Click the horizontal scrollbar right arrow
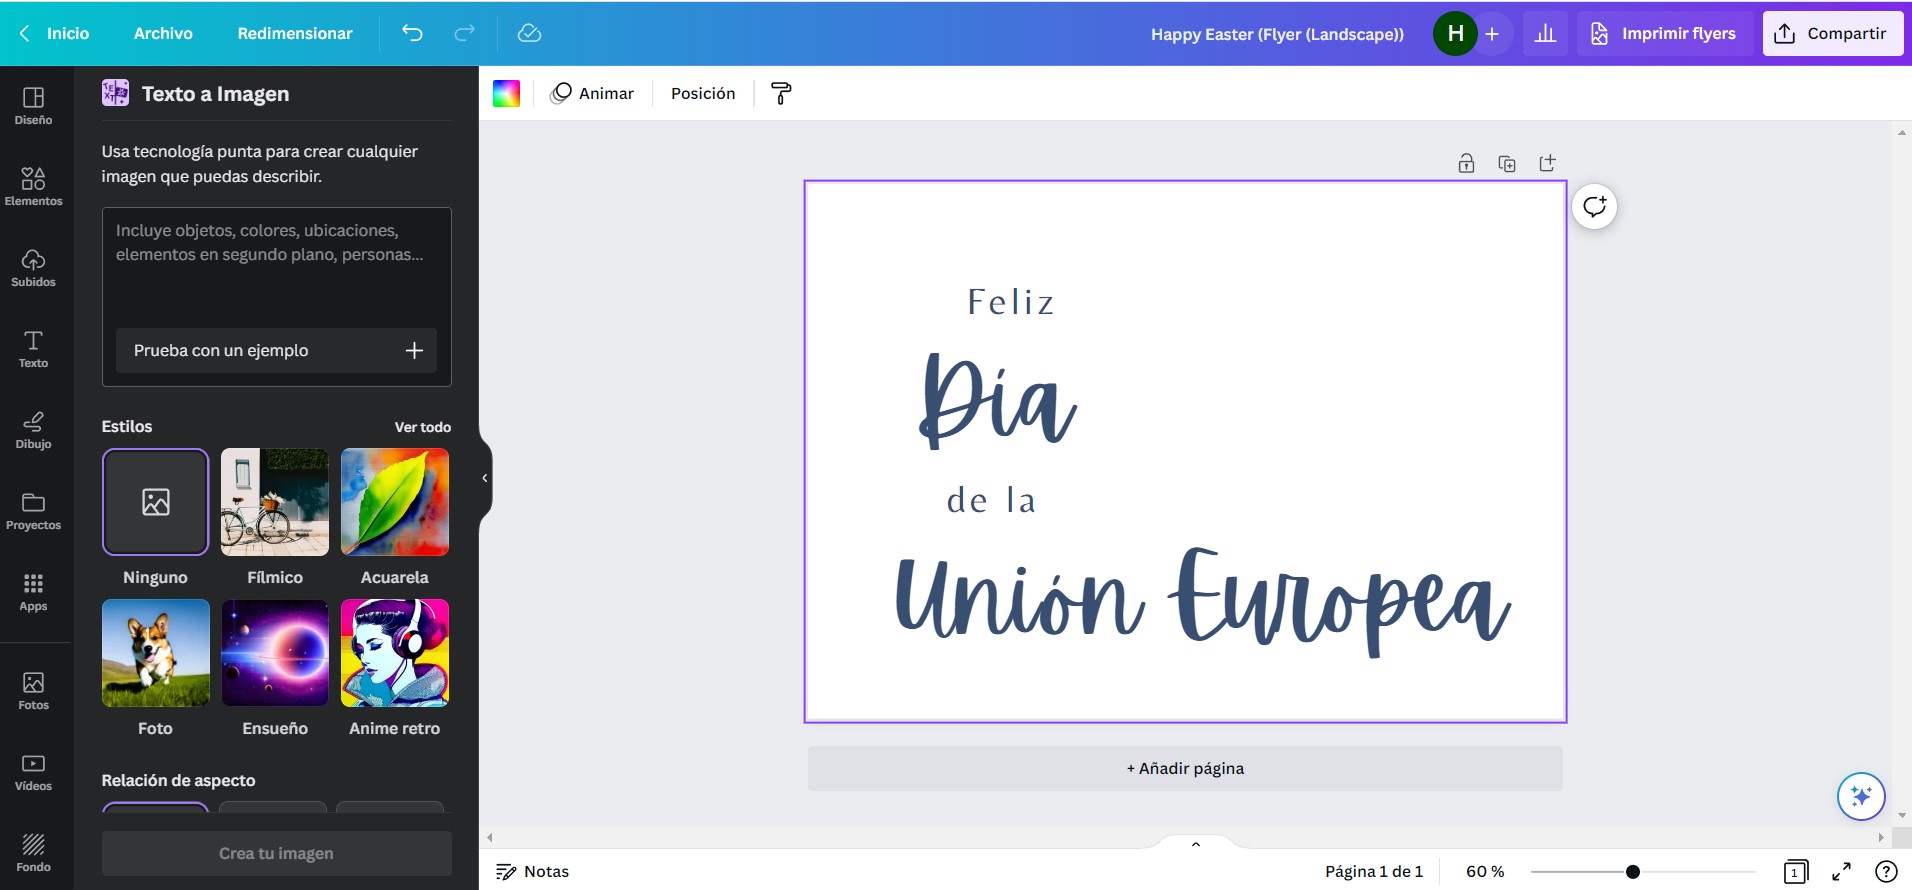This screenshot has height=890, width=1912. [1881, 837]
